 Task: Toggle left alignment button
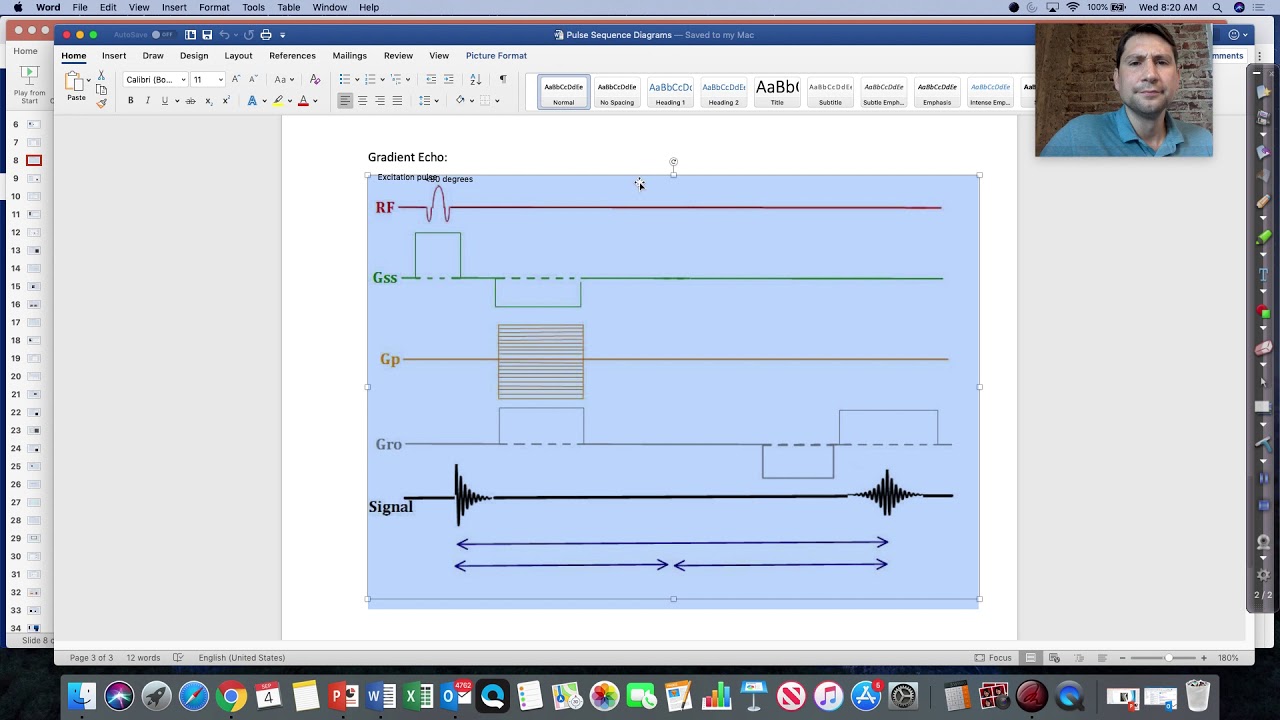[345, 101]
